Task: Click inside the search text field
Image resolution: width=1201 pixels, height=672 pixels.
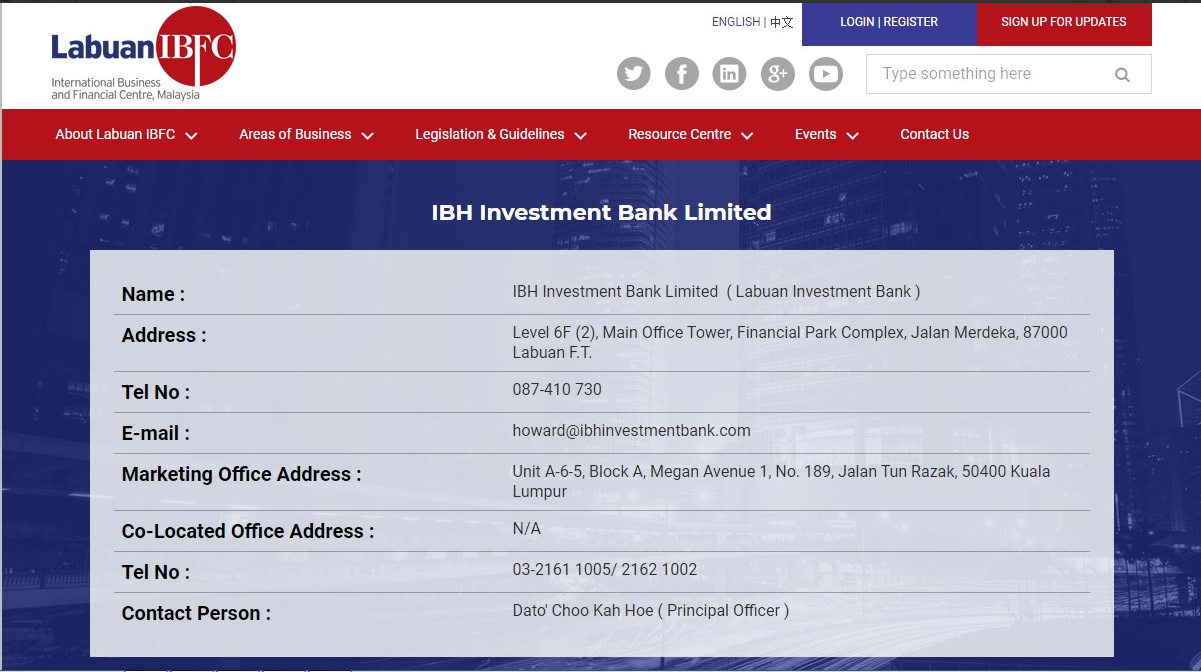Action: tap(990, 73)
